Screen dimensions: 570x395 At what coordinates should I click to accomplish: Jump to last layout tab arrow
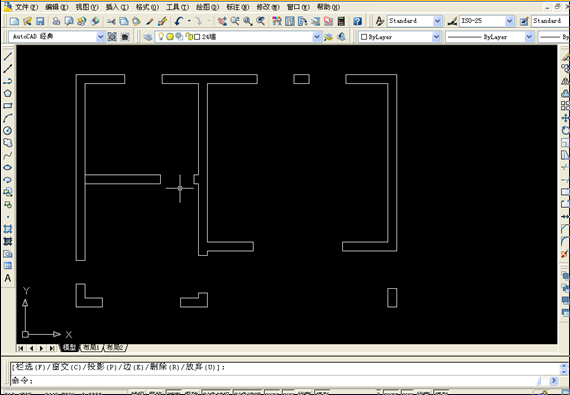(52, 348)
